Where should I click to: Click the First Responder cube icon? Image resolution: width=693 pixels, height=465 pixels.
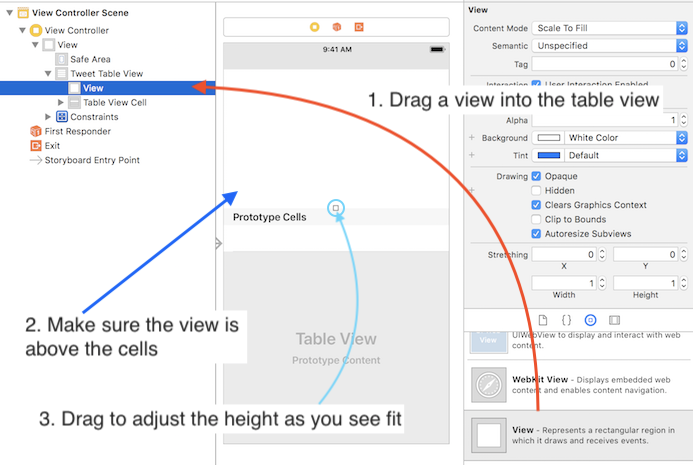[35, 131]
